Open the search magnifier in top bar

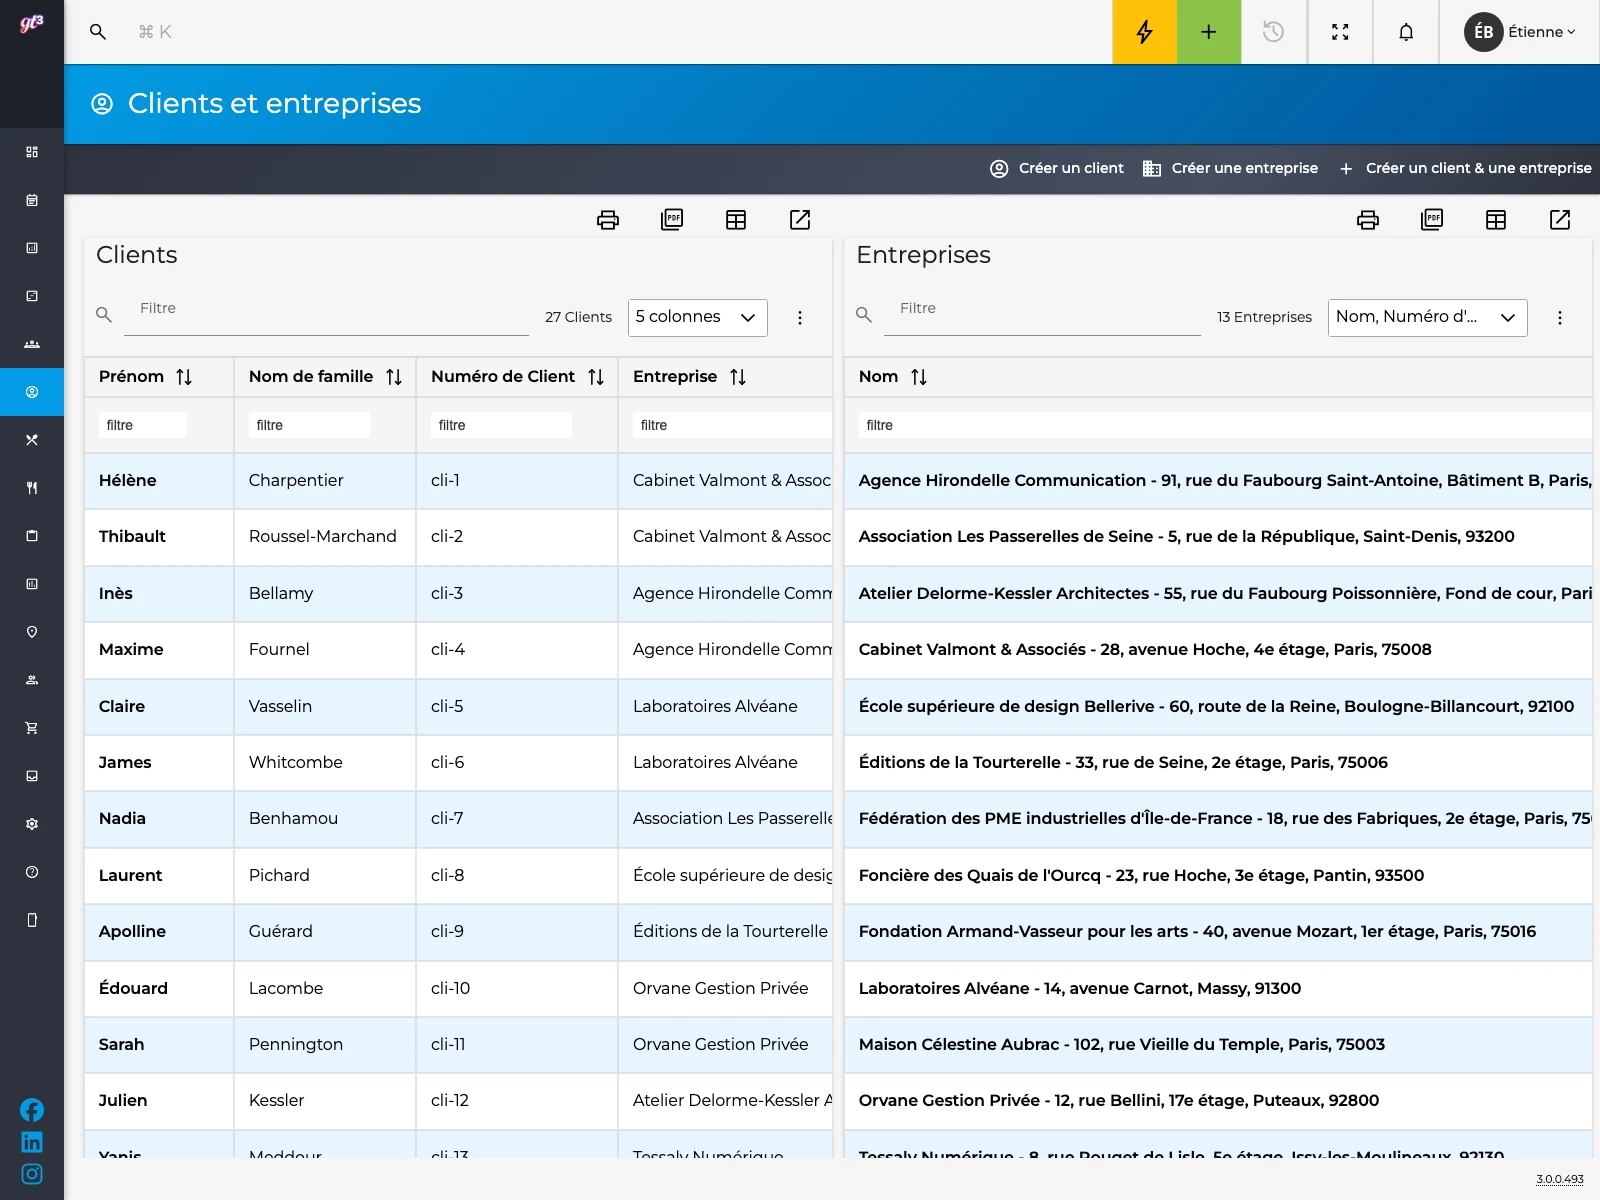(x=98, y=32)
